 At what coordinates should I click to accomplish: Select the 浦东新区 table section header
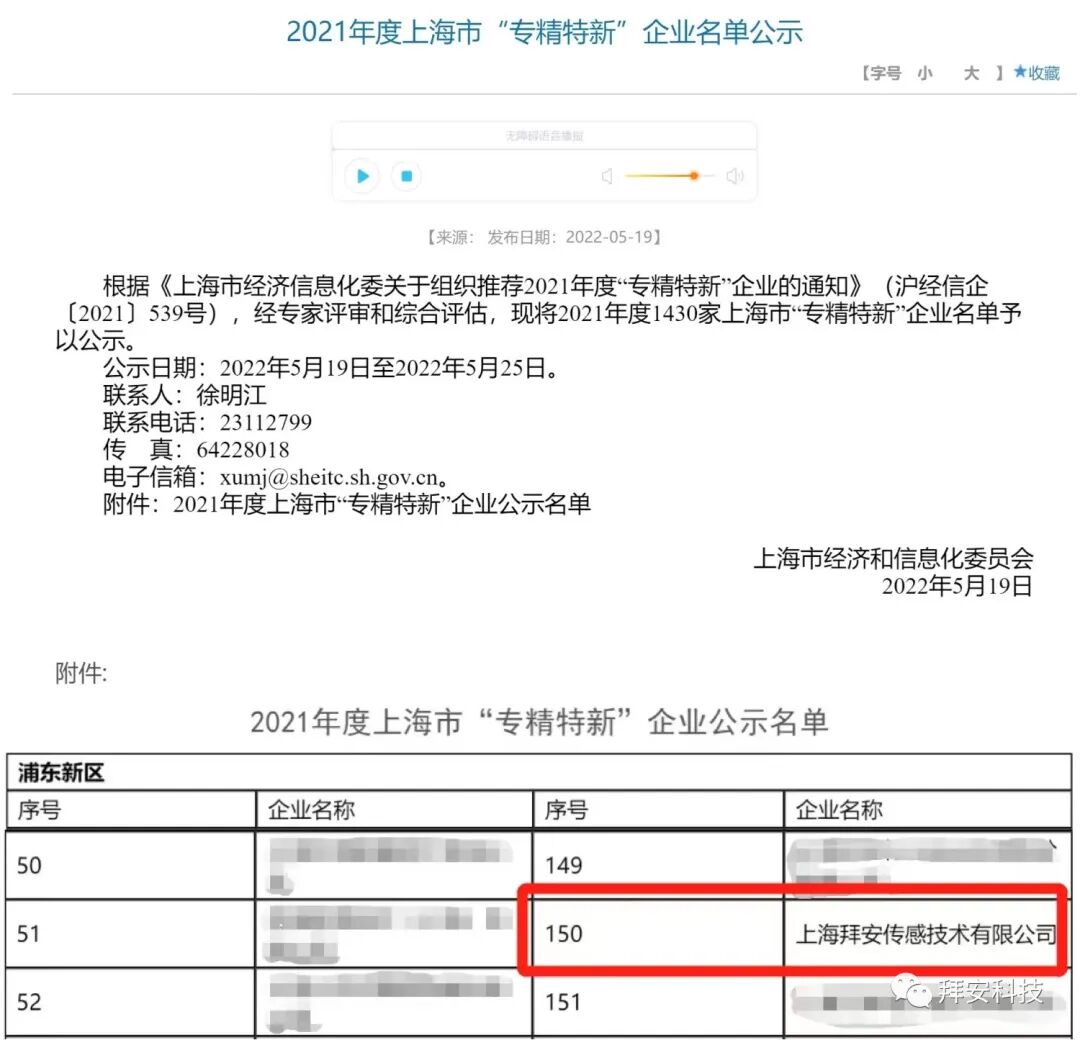[x=62, y=773]
